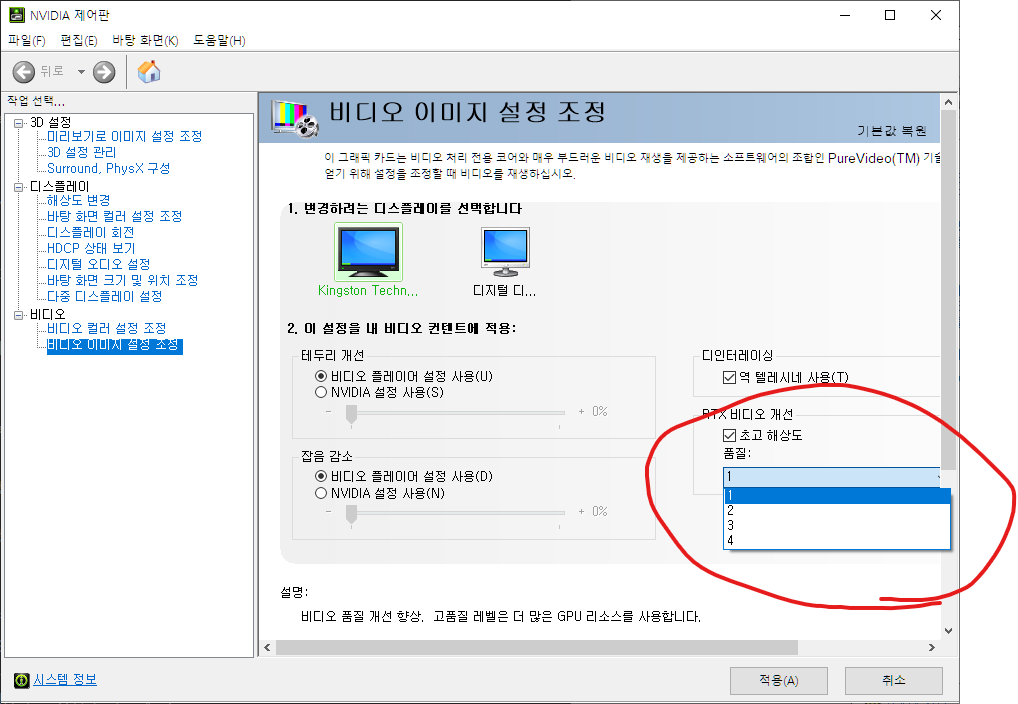
Task: Click the 취소 button
Action: tap(893, 681)
